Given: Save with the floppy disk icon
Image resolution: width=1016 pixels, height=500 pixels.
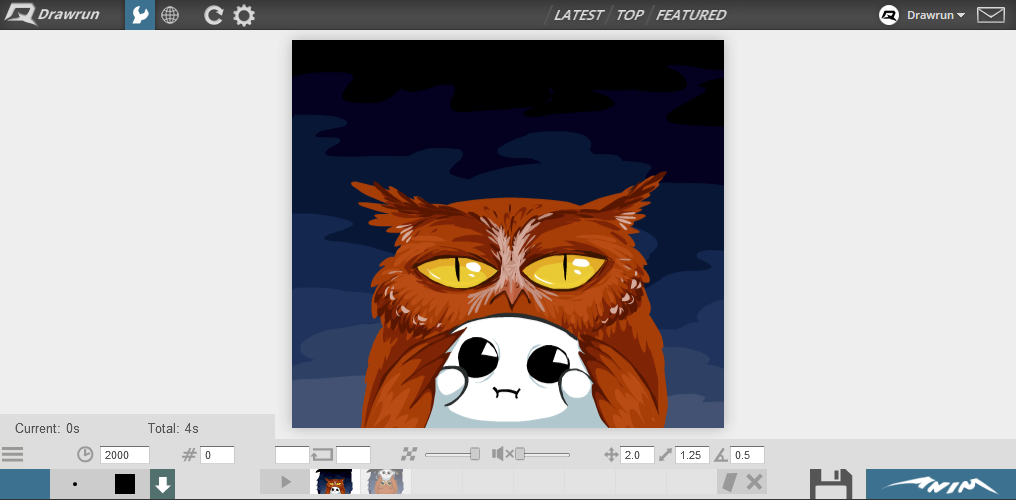Looking at the screenshot, I should click(x=831, y=484).
